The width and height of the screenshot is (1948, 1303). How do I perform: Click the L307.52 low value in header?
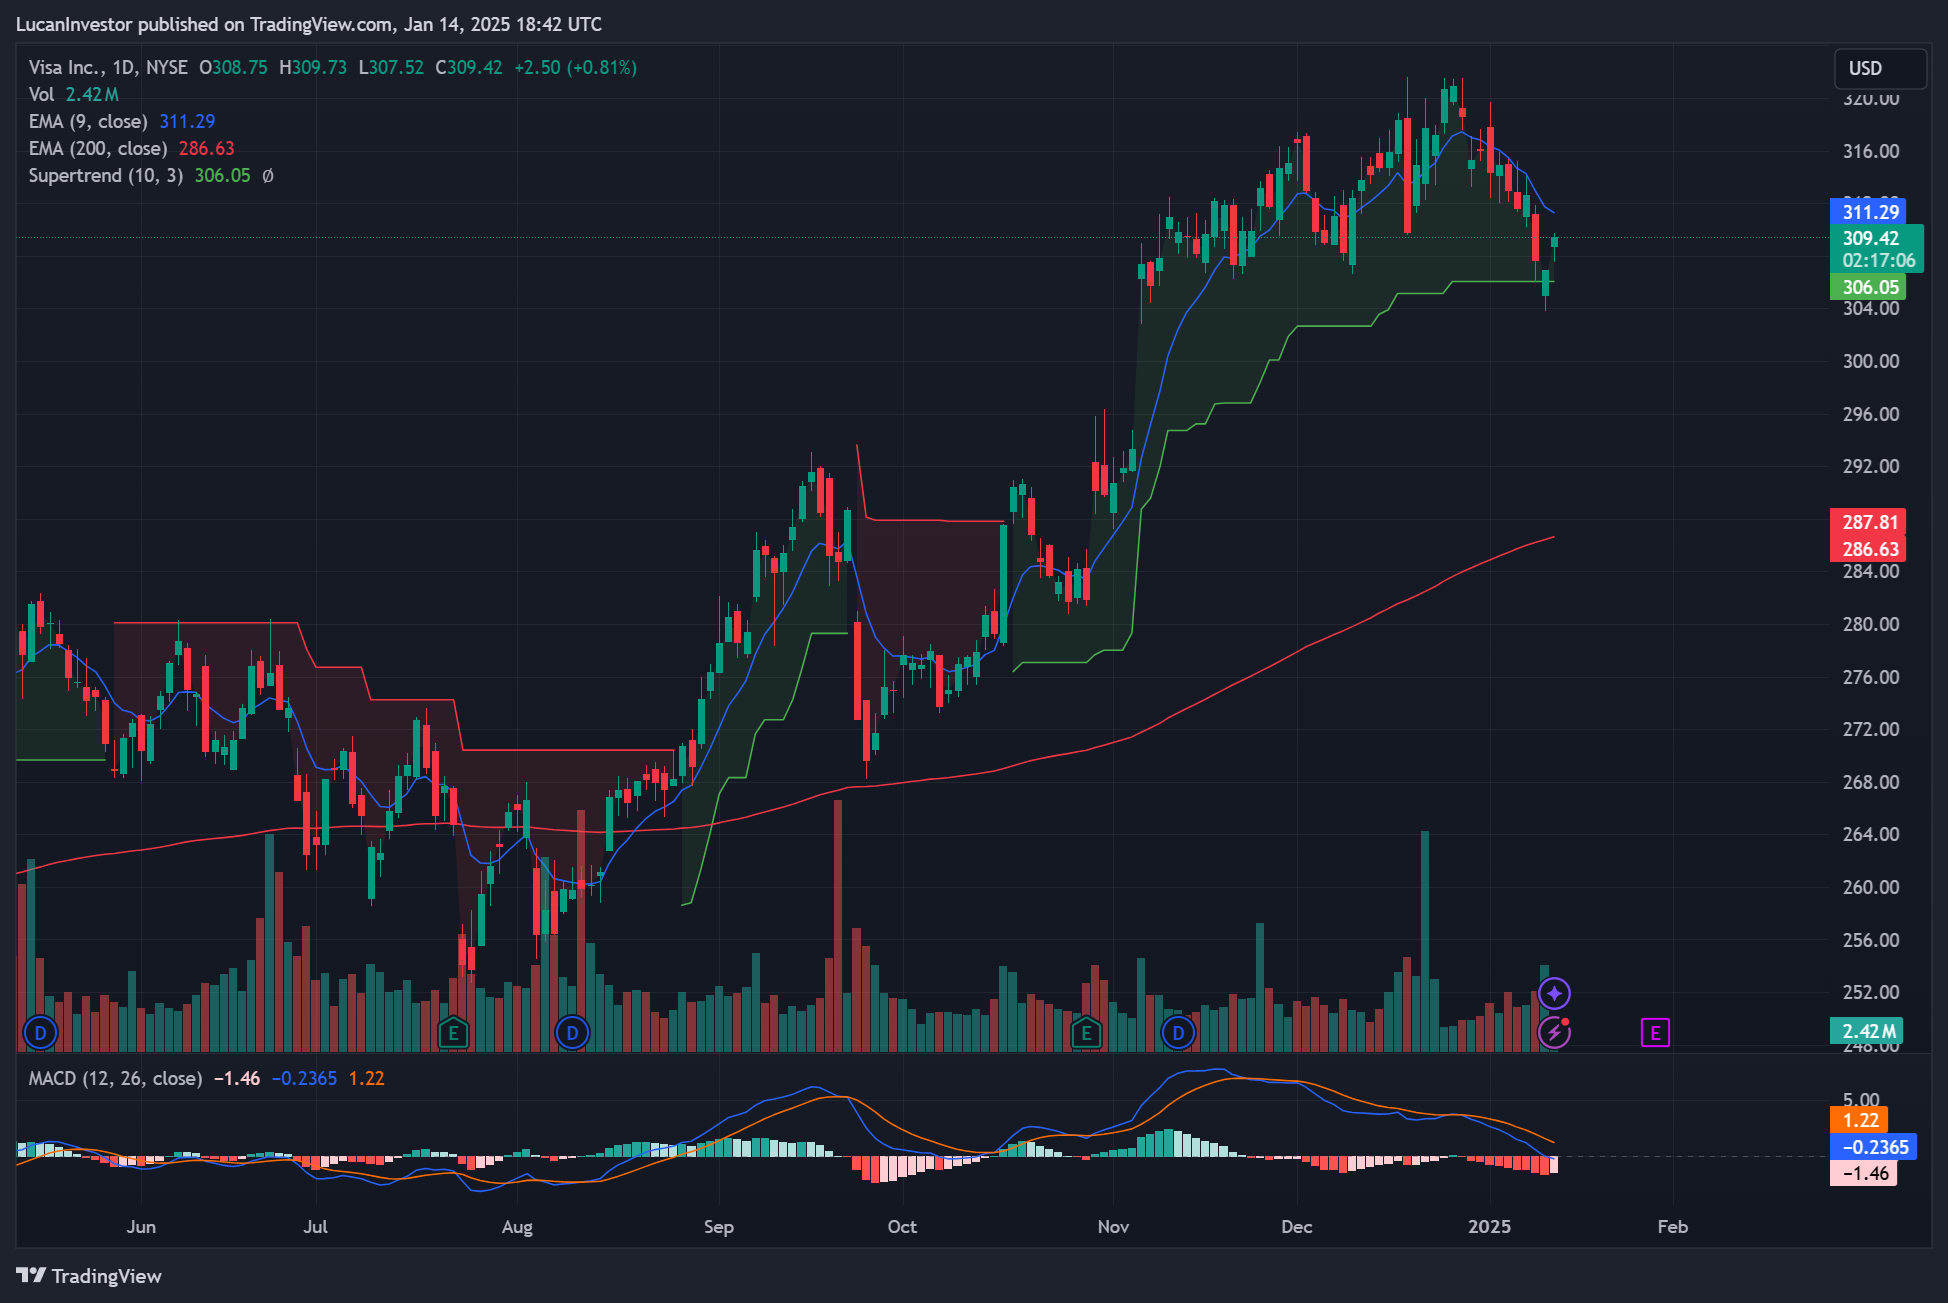[391, 67]
